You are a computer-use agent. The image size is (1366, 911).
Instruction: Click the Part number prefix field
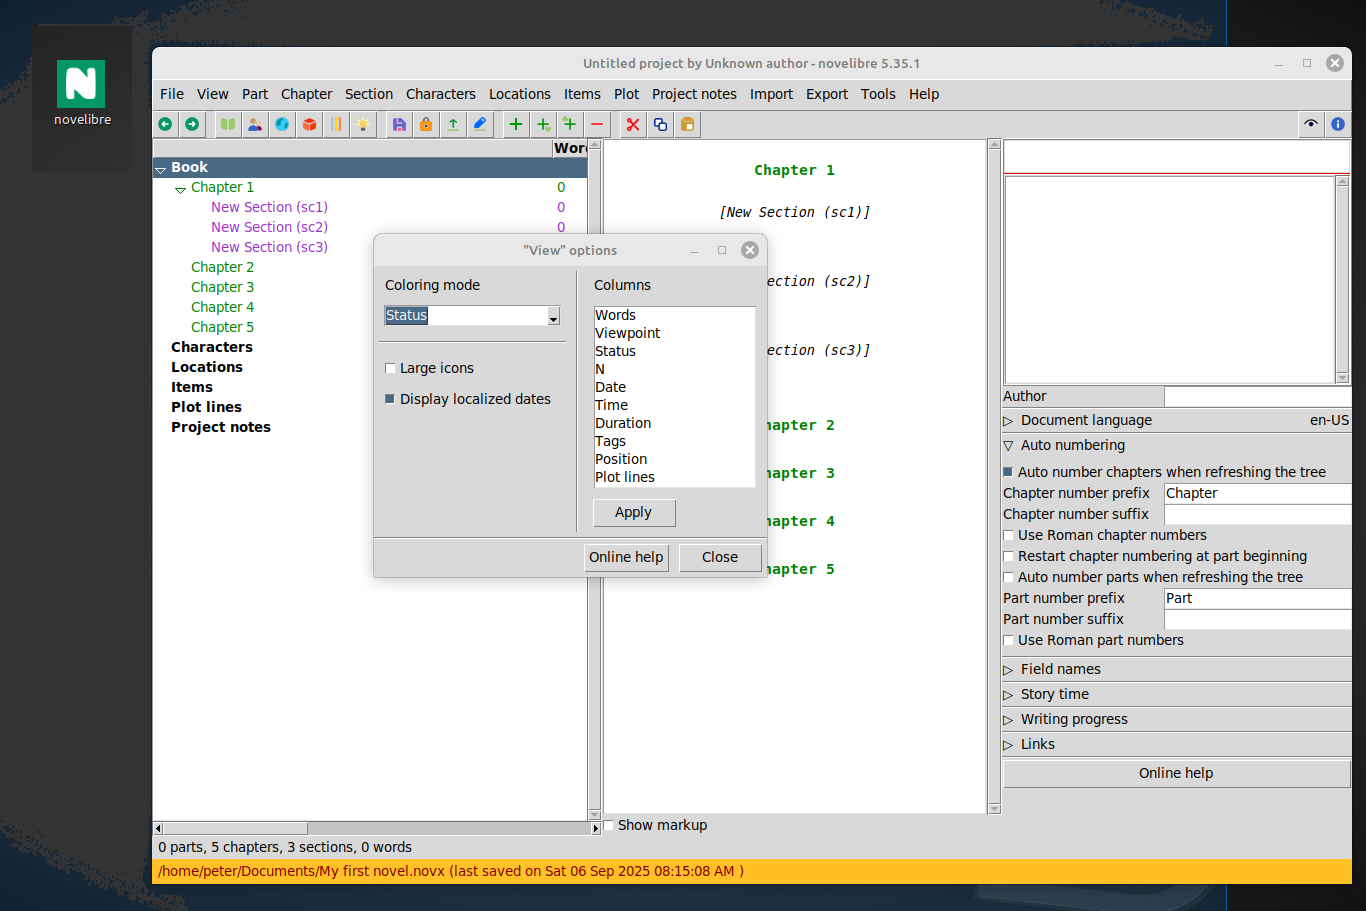(1257, 598)
